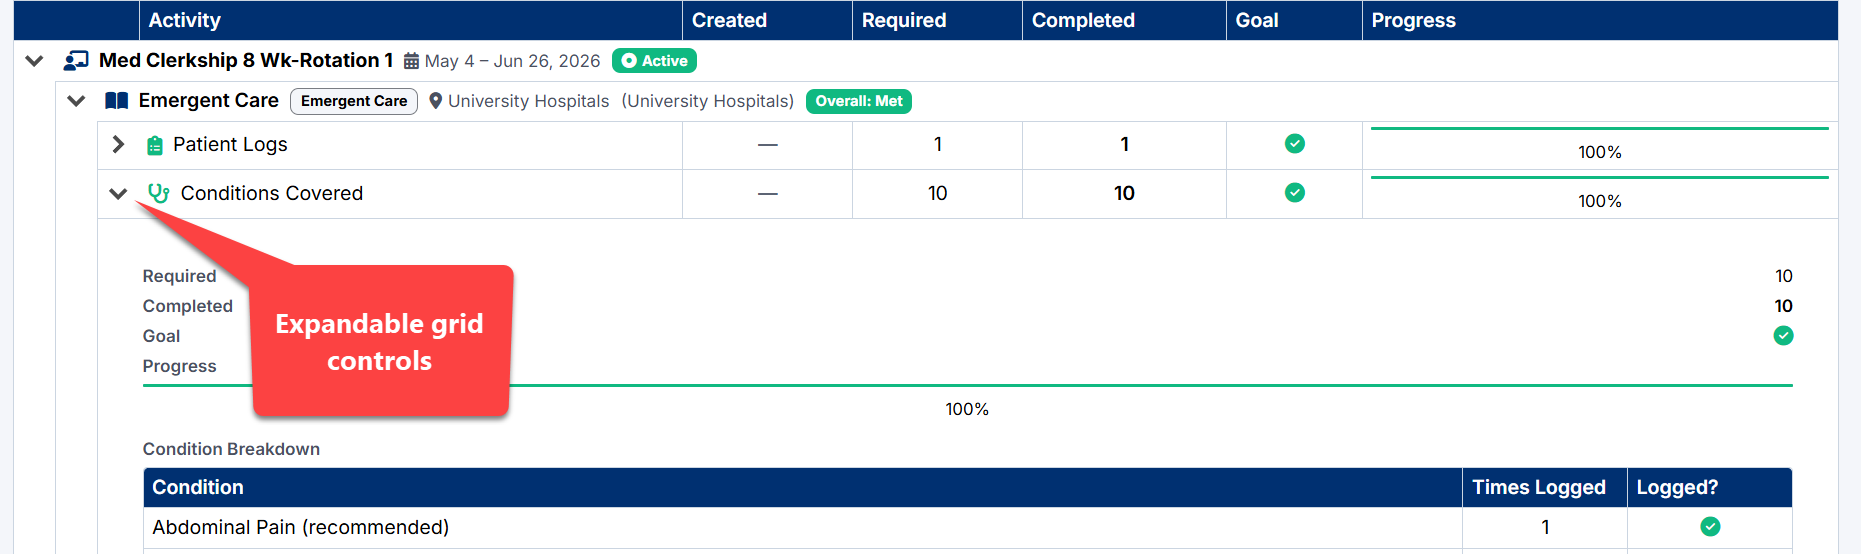Image resolution: width=1861 pixels, height=554 pixels.
Task: Click the Active status badge
Action: 654,61
